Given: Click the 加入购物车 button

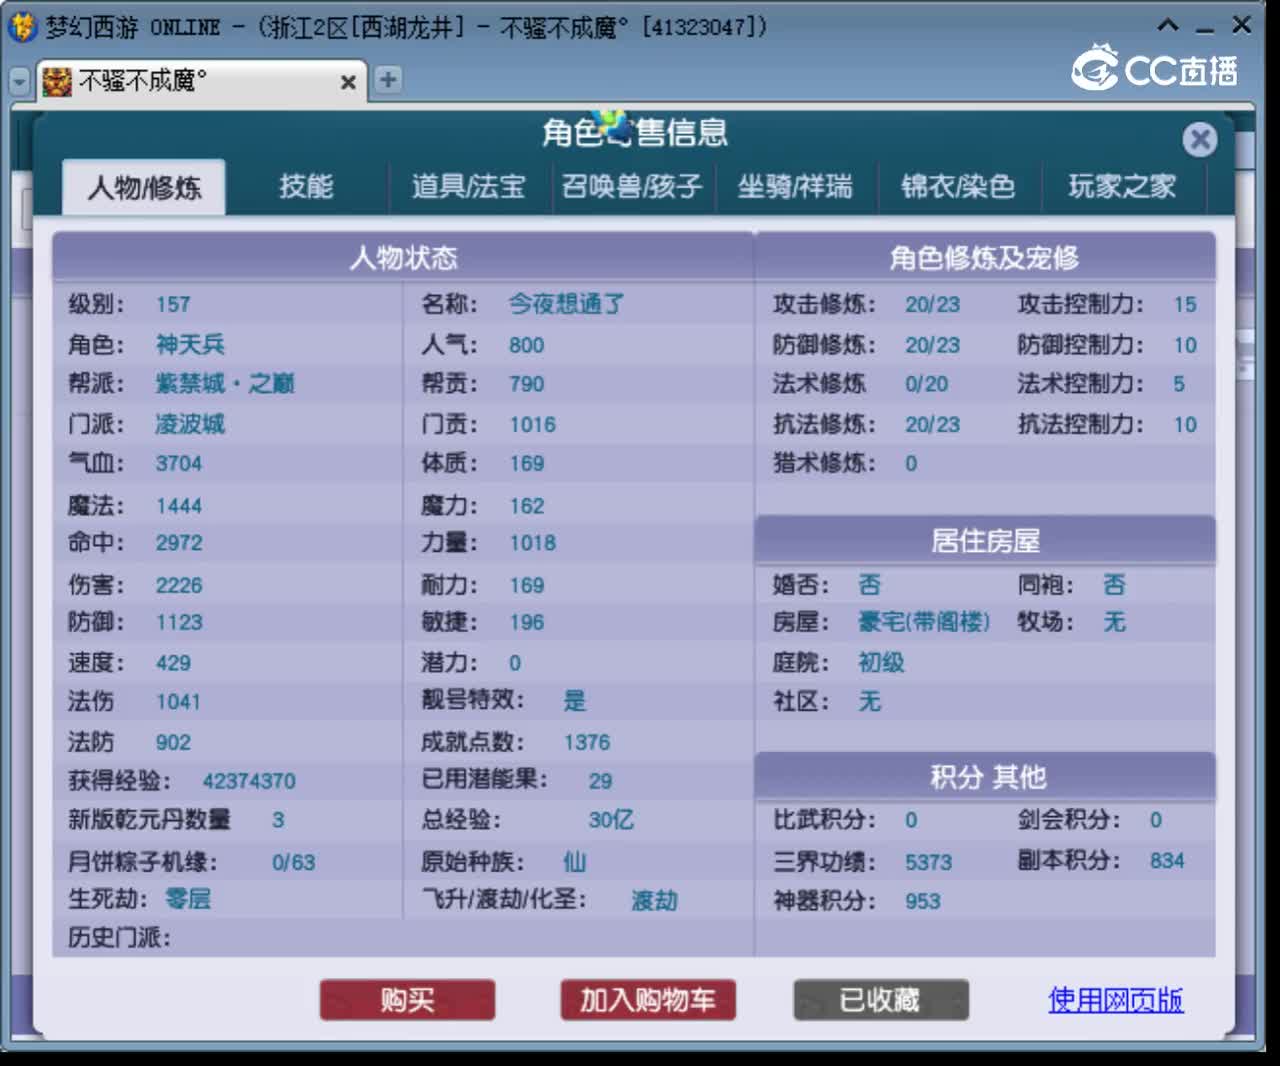Looking at the screenshot, I should [x=648, y=1000].
